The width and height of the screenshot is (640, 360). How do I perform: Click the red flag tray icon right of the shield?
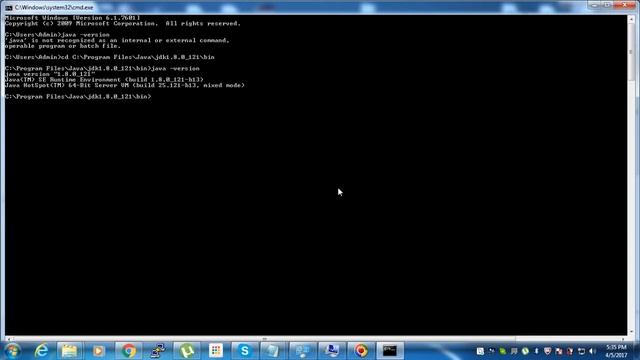click(x=559, y=351)
